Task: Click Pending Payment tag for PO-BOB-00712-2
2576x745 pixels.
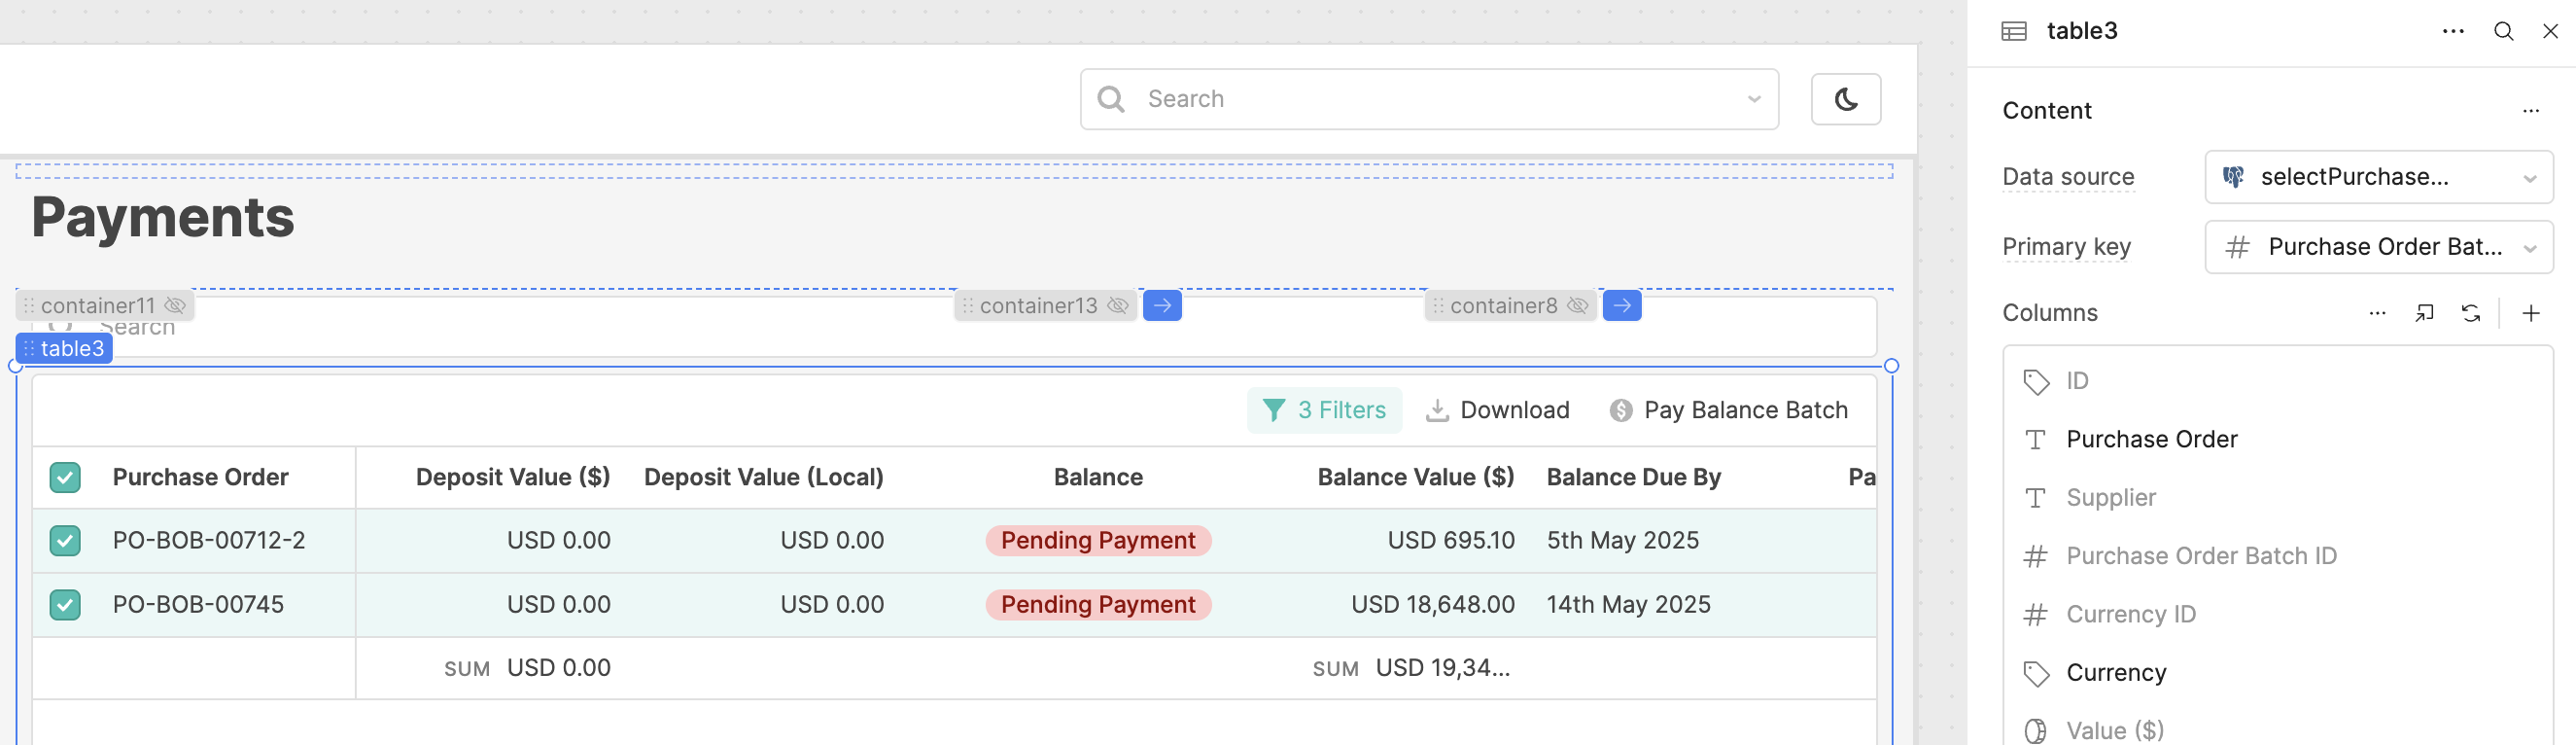Action: (x=1097, y=541)
